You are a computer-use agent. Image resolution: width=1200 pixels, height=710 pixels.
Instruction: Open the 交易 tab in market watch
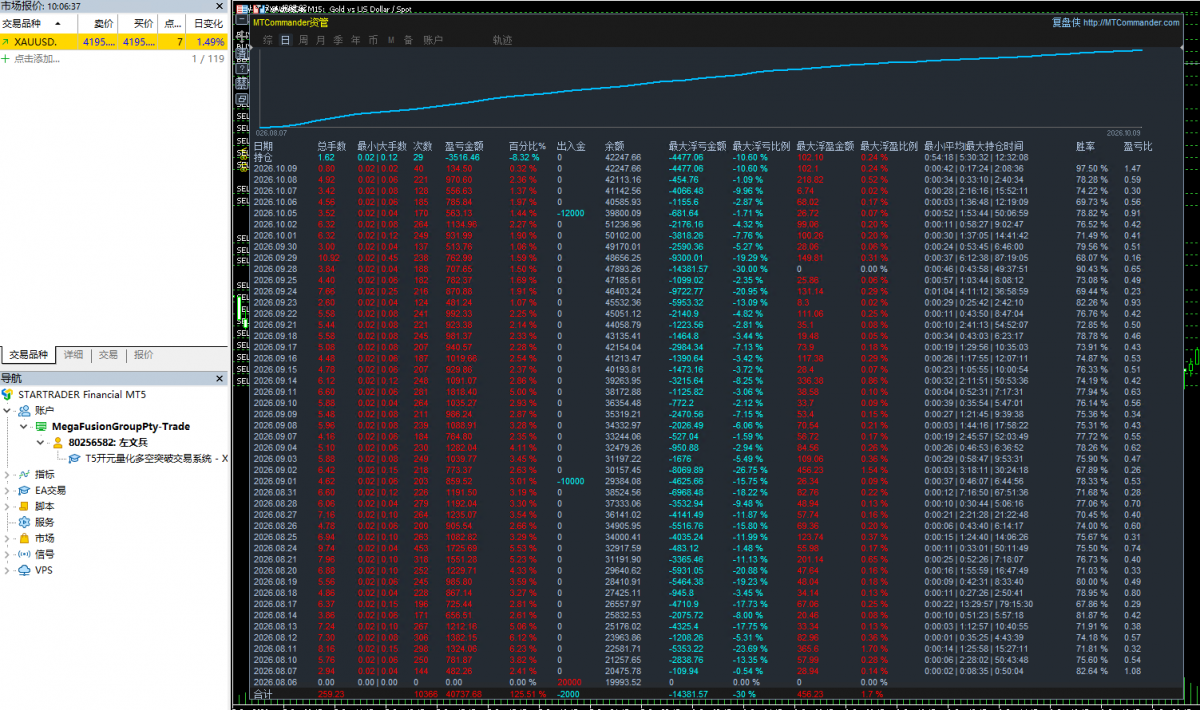[x=108, y=355]
